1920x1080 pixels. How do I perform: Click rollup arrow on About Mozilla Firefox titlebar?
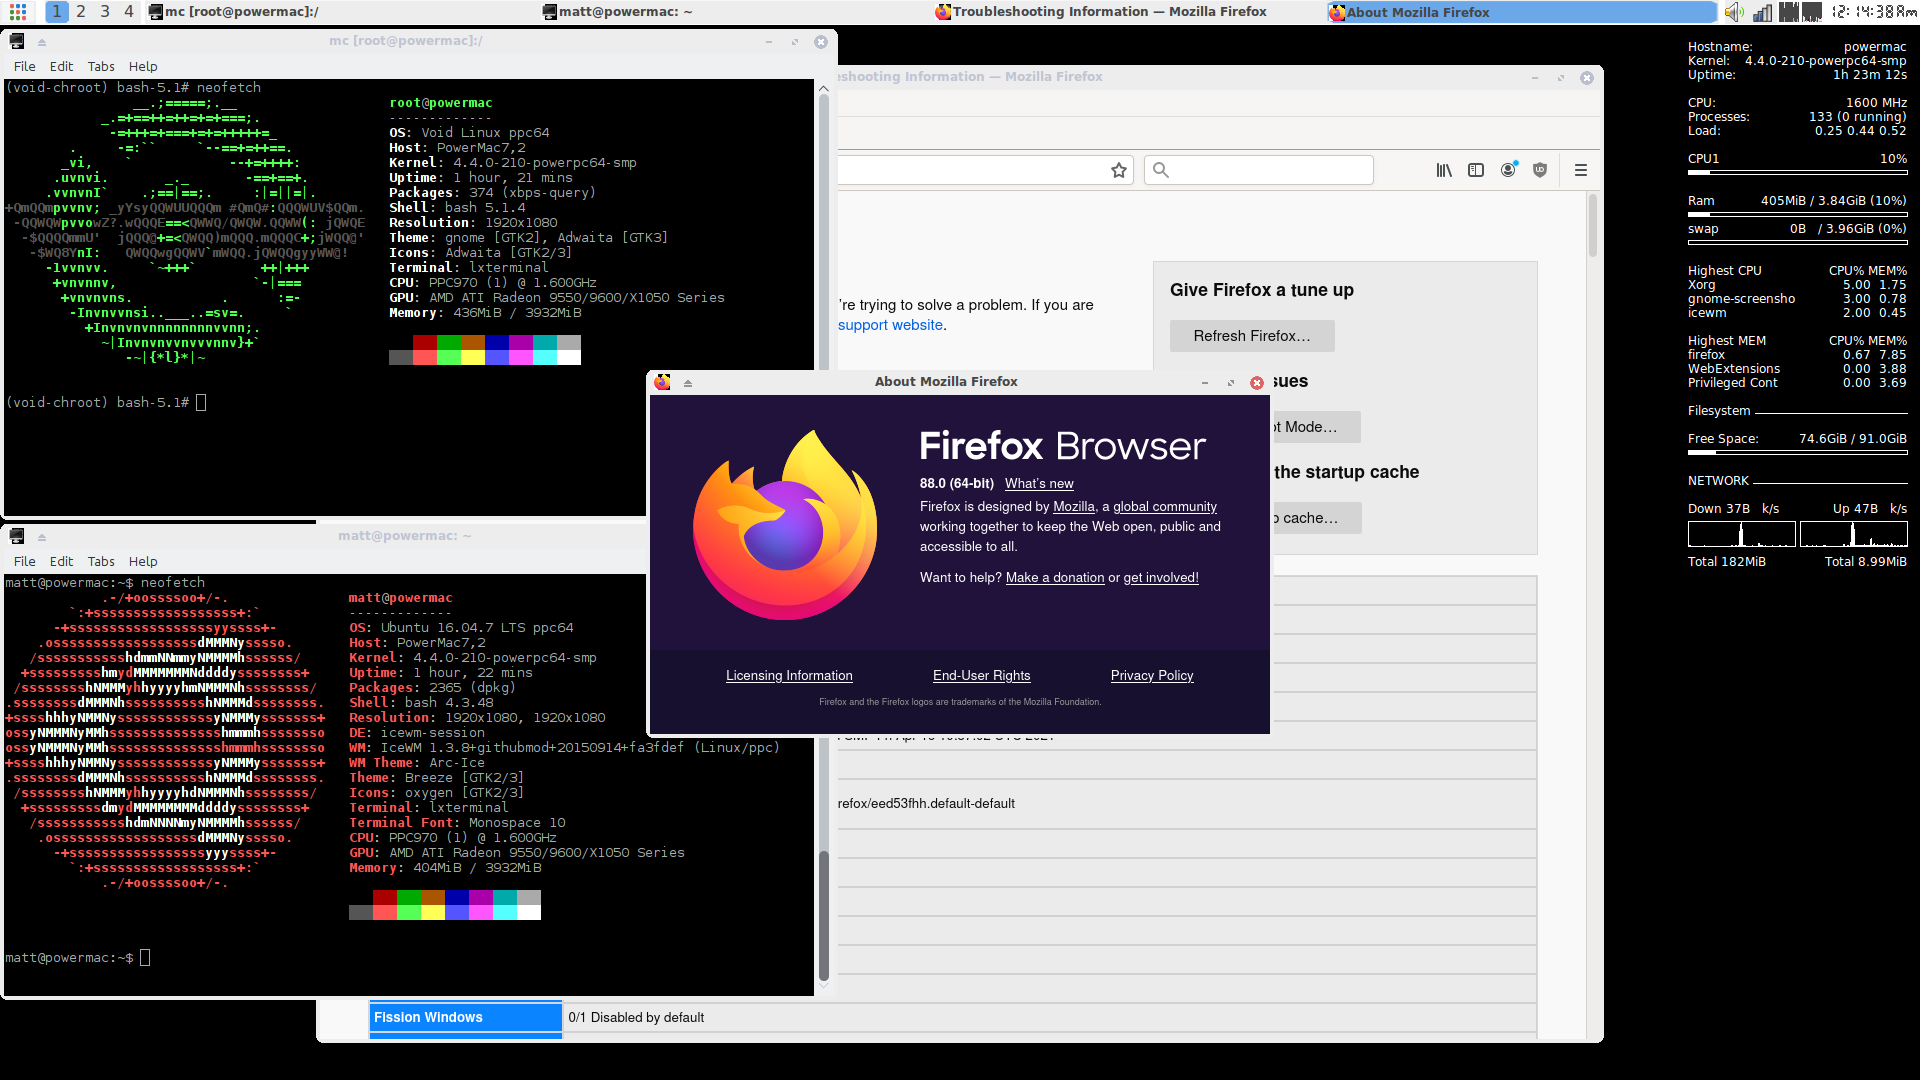688,383
